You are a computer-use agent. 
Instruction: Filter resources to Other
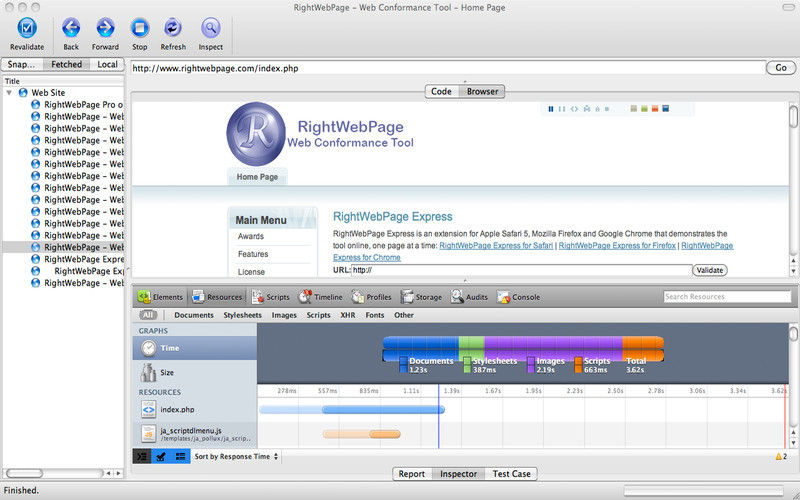pos(404,315)
